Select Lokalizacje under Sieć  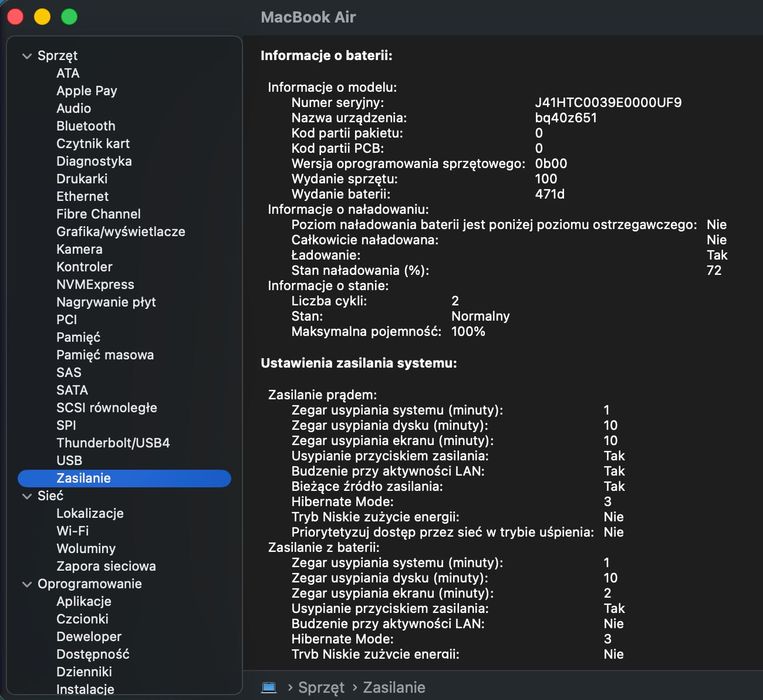coord(90,514)
